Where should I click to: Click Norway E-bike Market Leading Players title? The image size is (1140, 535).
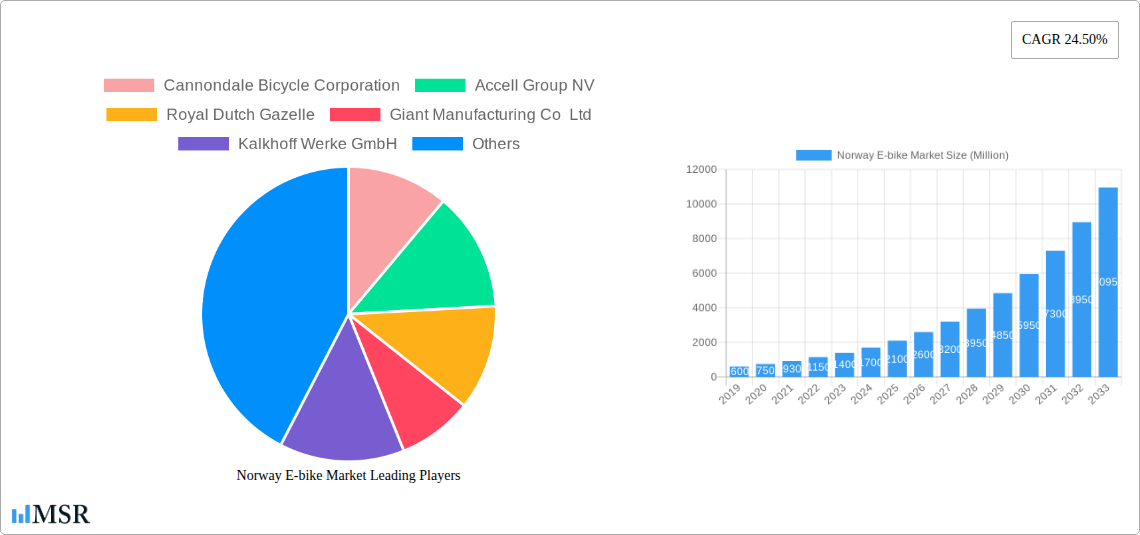(x=348, y=476)
